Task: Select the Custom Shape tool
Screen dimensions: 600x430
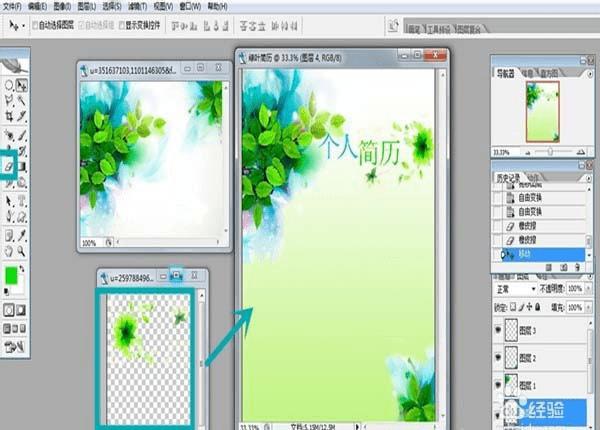Action: (x=22, y=217)
